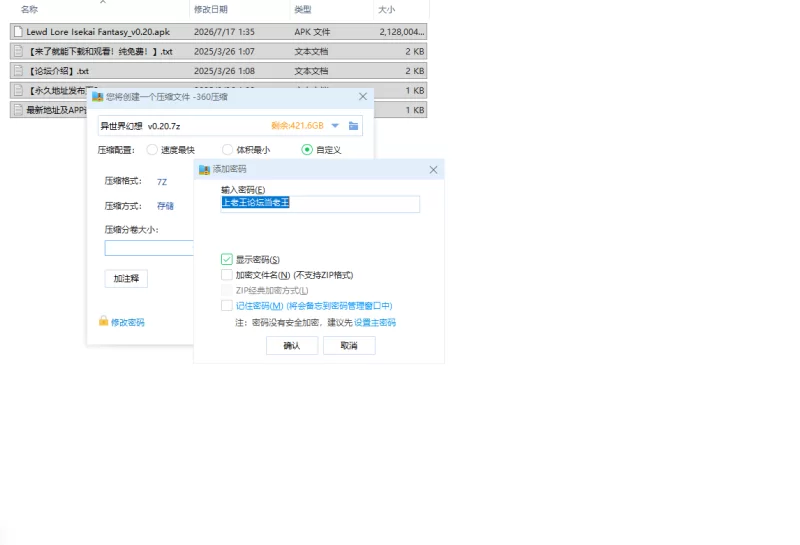Image resolution: width=800 pixels, height=545 pixels.
Task: Toggle the 显示密码(S) checkbox
Action: pos(227,259)
